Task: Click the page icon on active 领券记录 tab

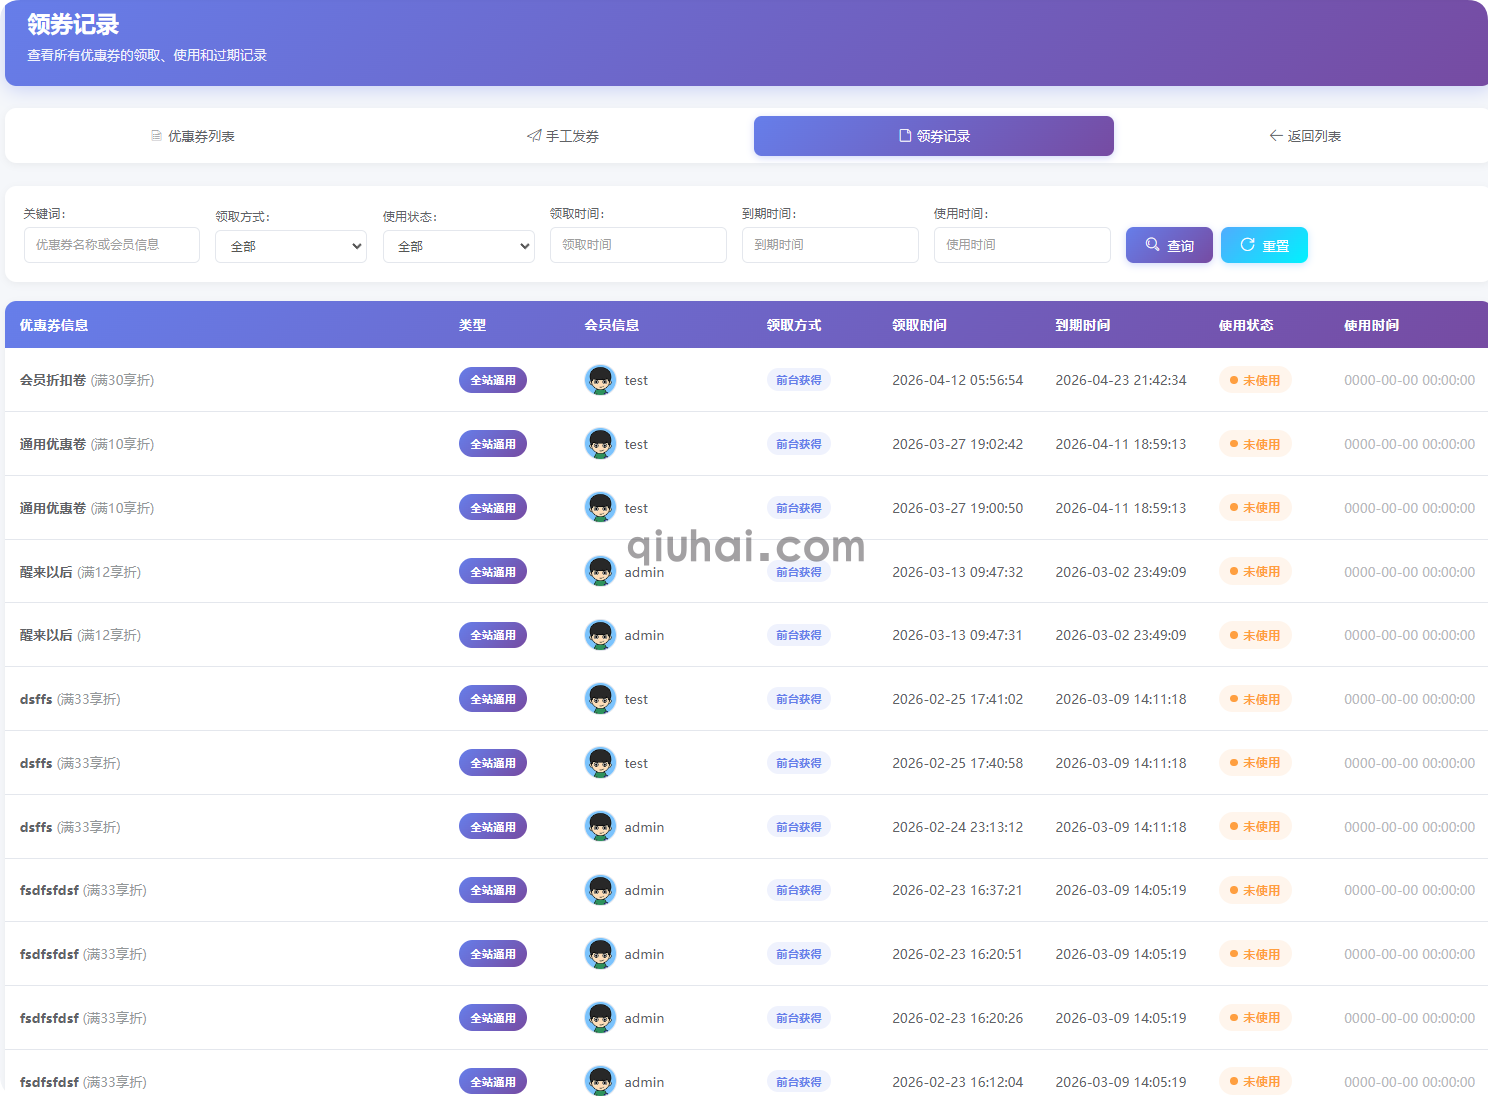Action: pyautogui.click(x=905, y=136)
